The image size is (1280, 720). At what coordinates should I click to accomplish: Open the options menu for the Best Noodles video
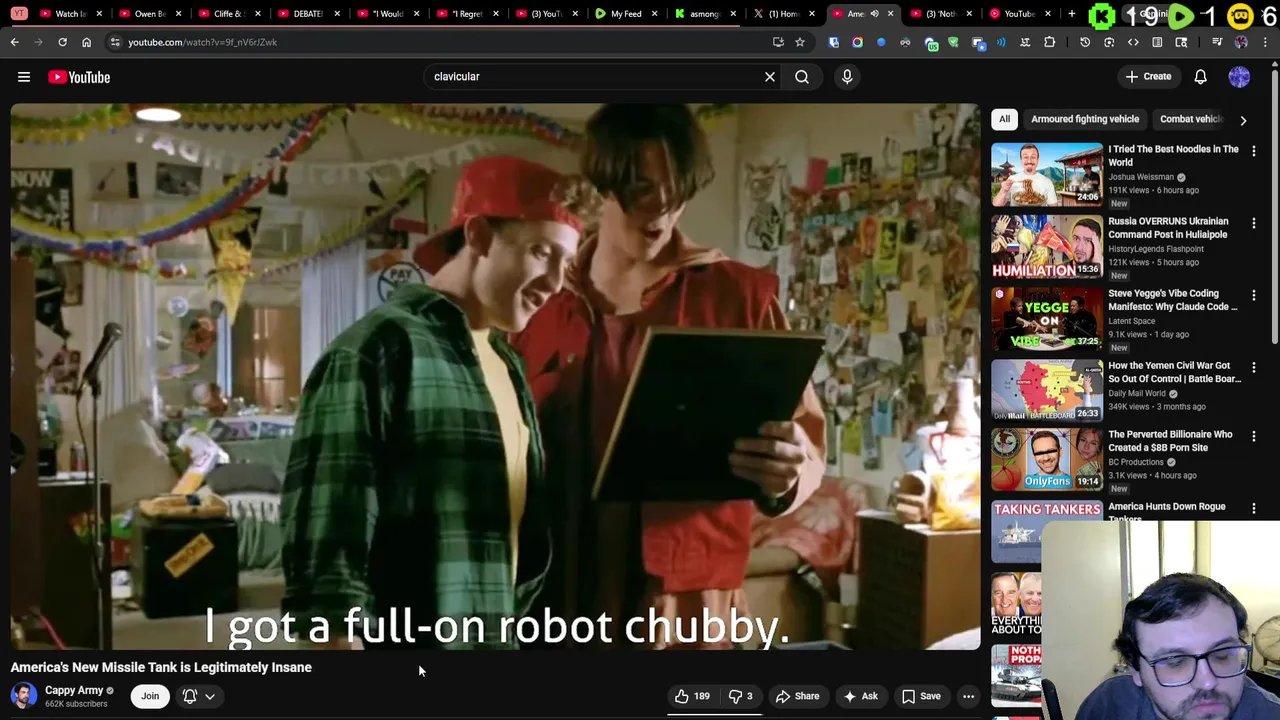(x=1254, y=151)
